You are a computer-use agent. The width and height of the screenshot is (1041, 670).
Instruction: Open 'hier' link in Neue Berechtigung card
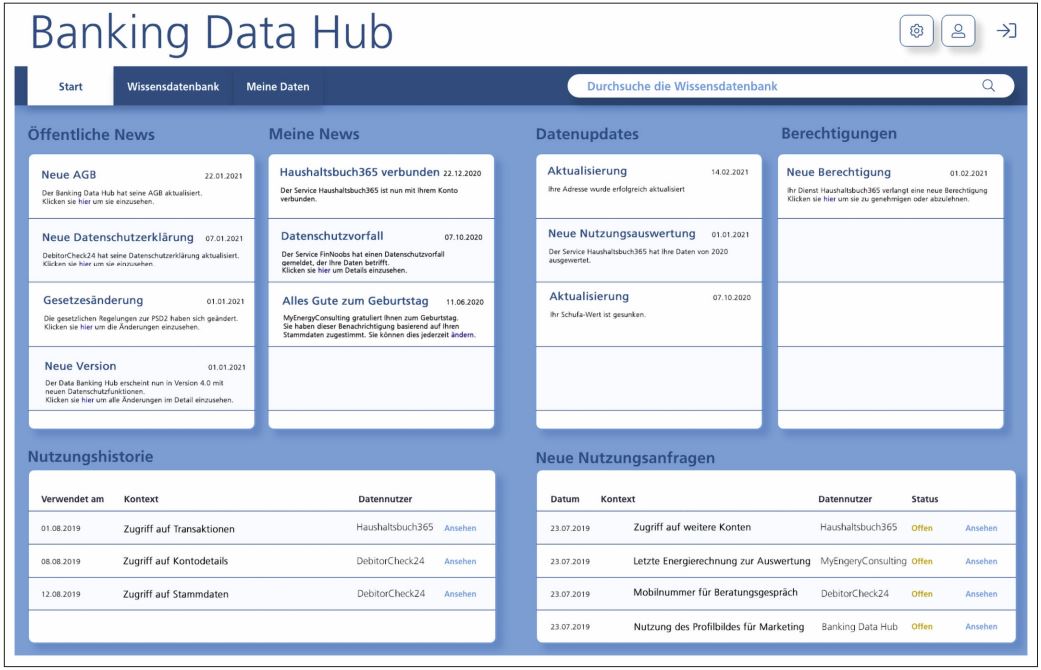point(830,199)
